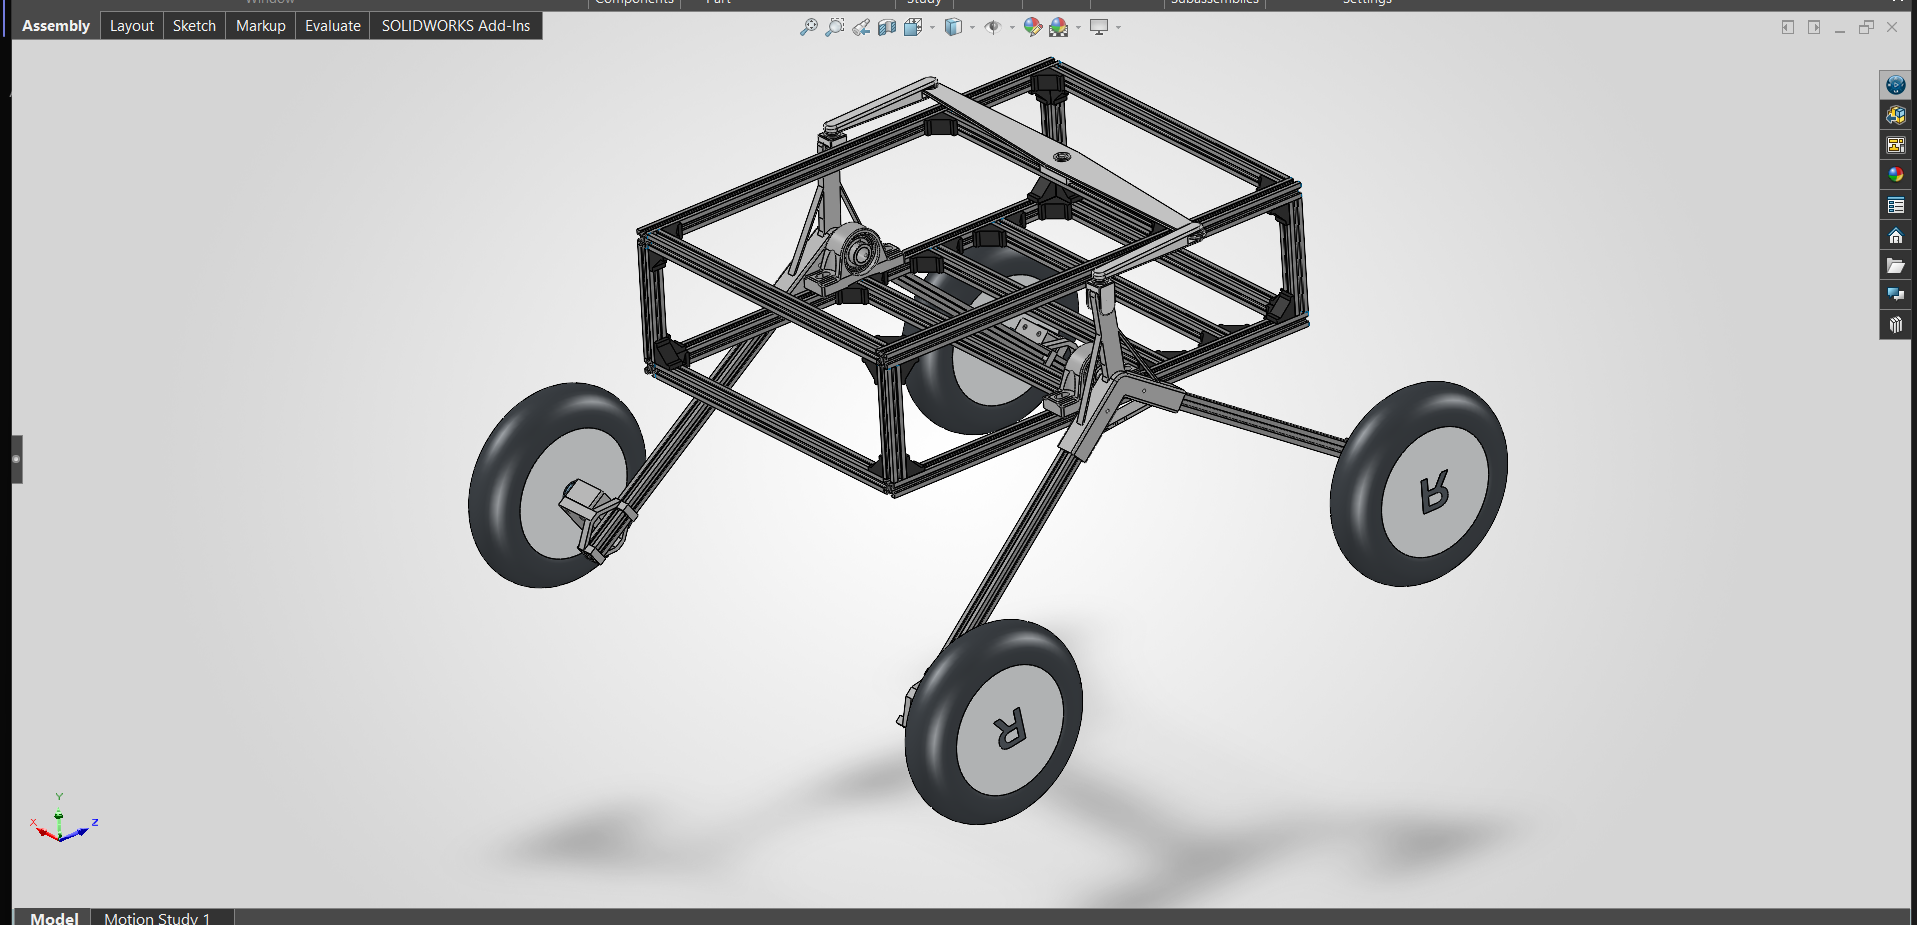This screenshot has width=1917, height=925.
Task: Expand the Display Style dropdown arrow
Action: tap(972, 27)
